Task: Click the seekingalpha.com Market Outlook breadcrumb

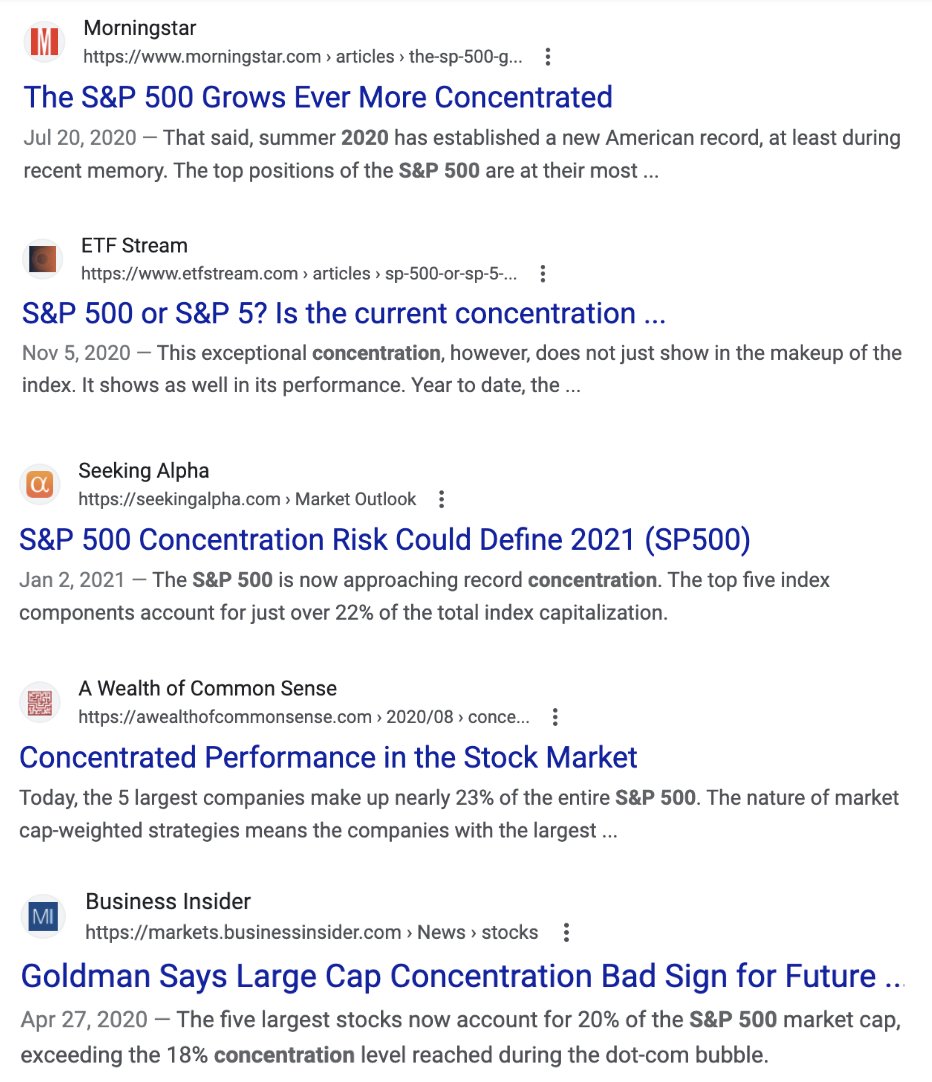Action: [247, 499]
